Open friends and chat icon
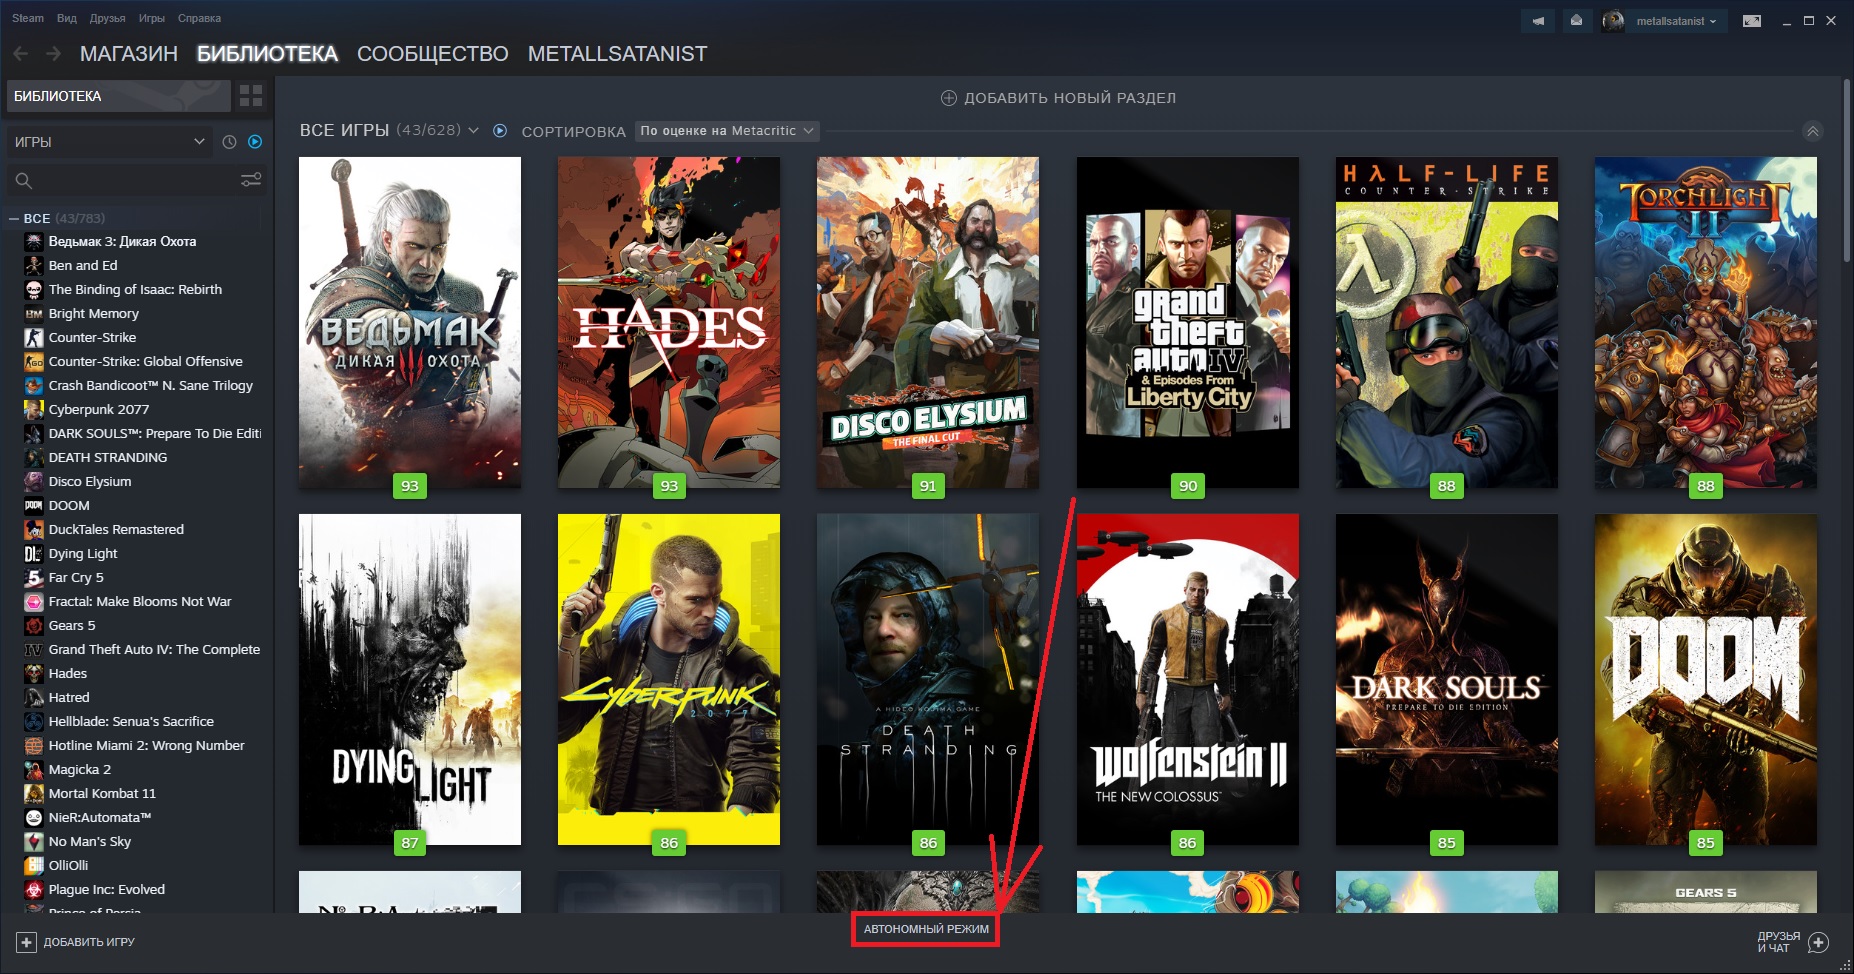 click(x=1819, y=942)
